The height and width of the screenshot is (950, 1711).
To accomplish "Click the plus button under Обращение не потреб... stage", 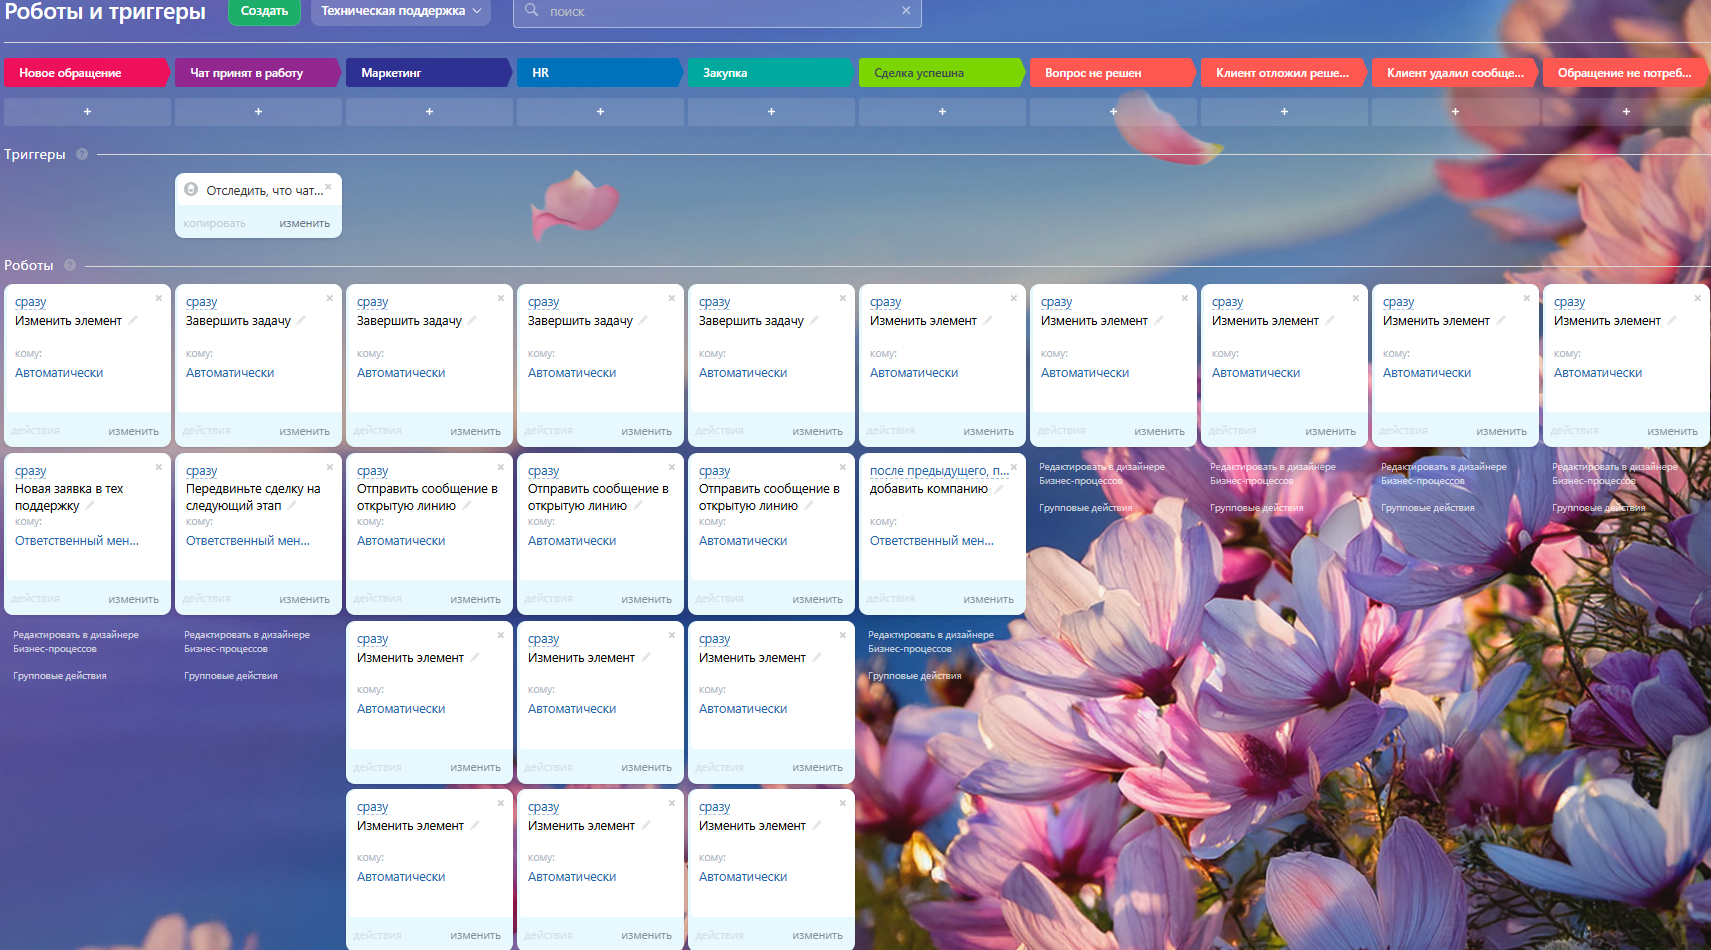I will (1626, 112).
